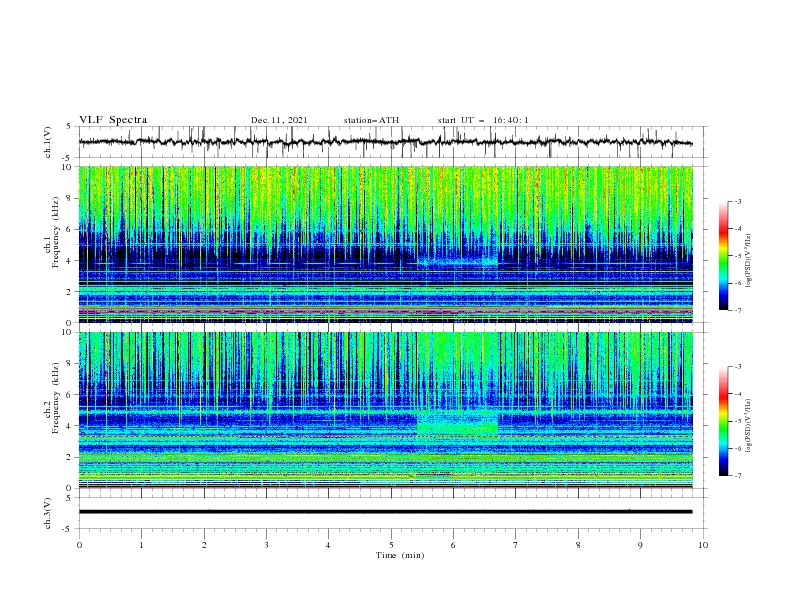Click the ch.2 colorbar 'log(PSD)(V²/Hz)' label
The image size is (792, 612).
tap(748, 425)
